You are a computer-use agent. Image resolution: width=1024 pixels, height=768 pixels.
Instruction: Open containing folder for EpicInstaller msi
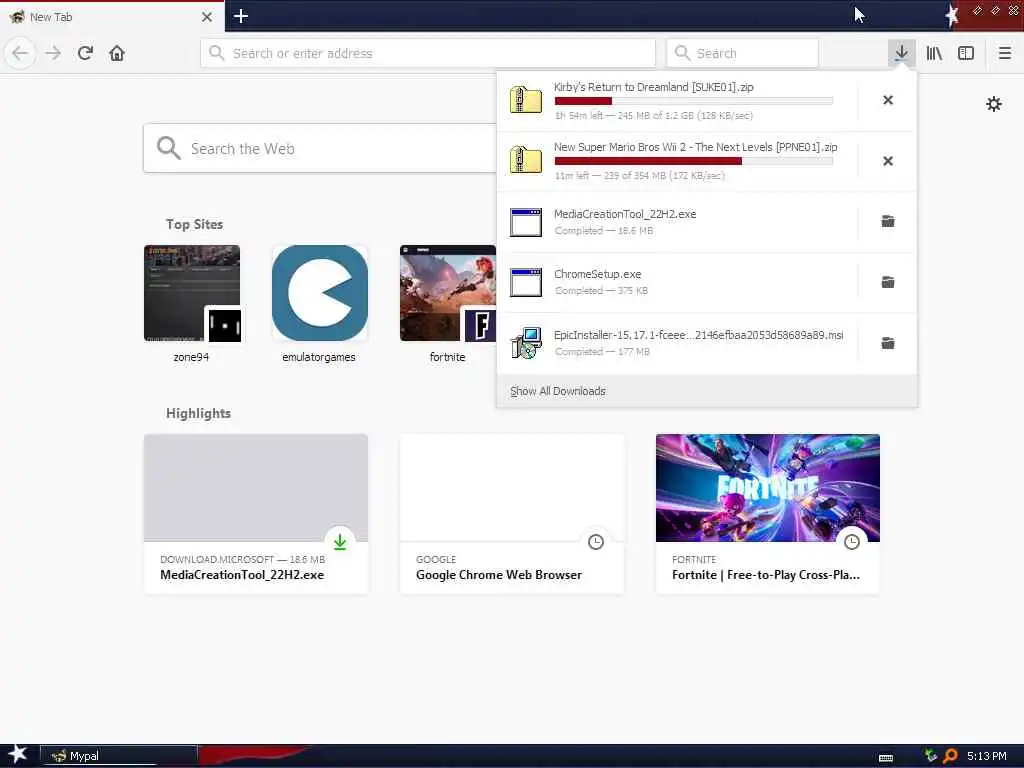[x=888, y=343]
